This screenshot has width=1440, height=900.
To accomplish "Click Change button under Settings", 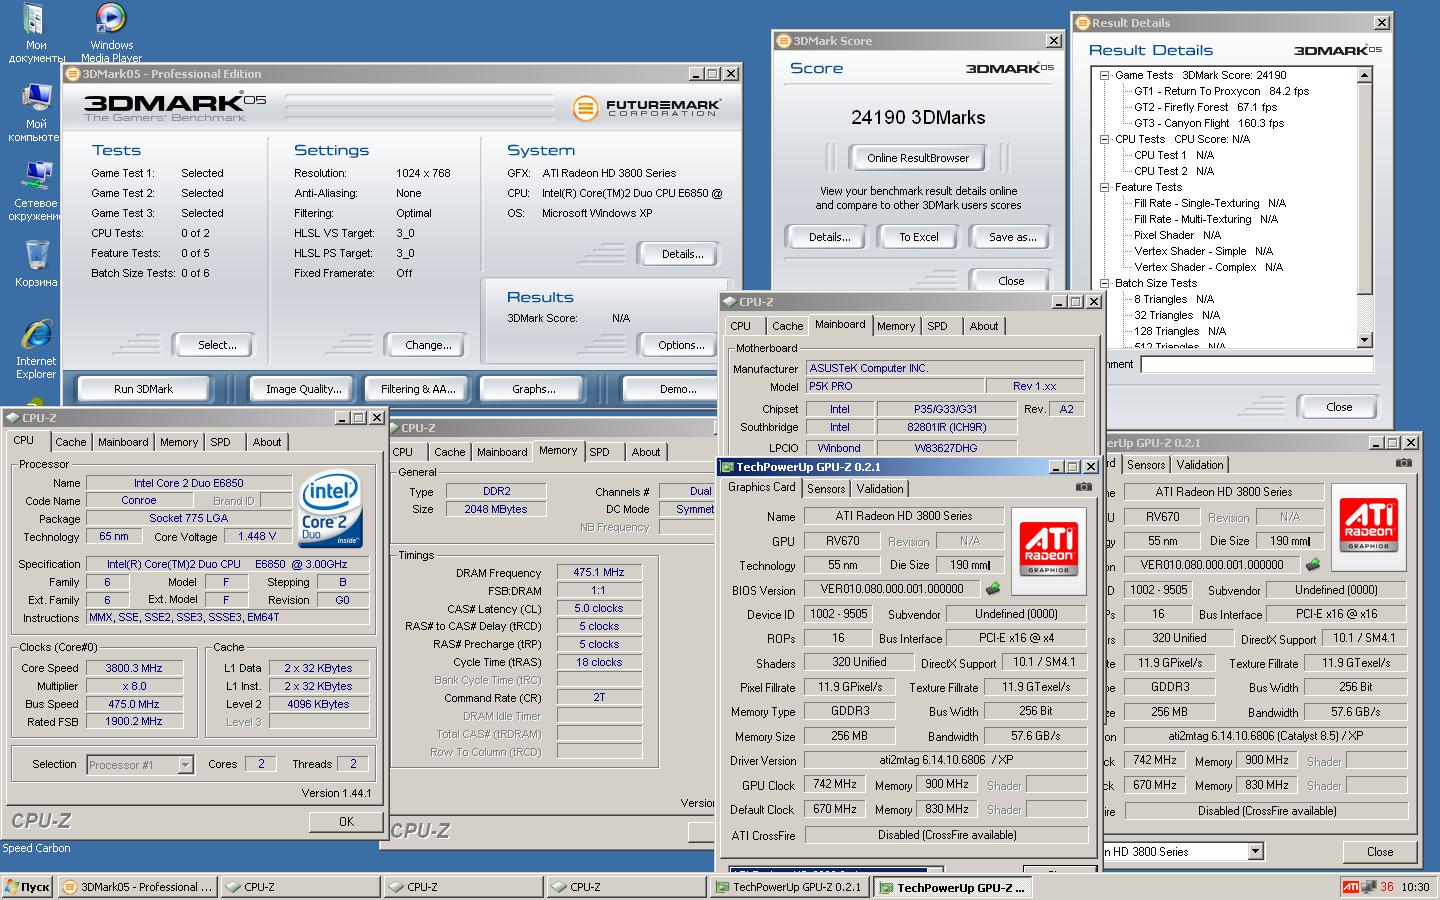I will tap(428, 345).
